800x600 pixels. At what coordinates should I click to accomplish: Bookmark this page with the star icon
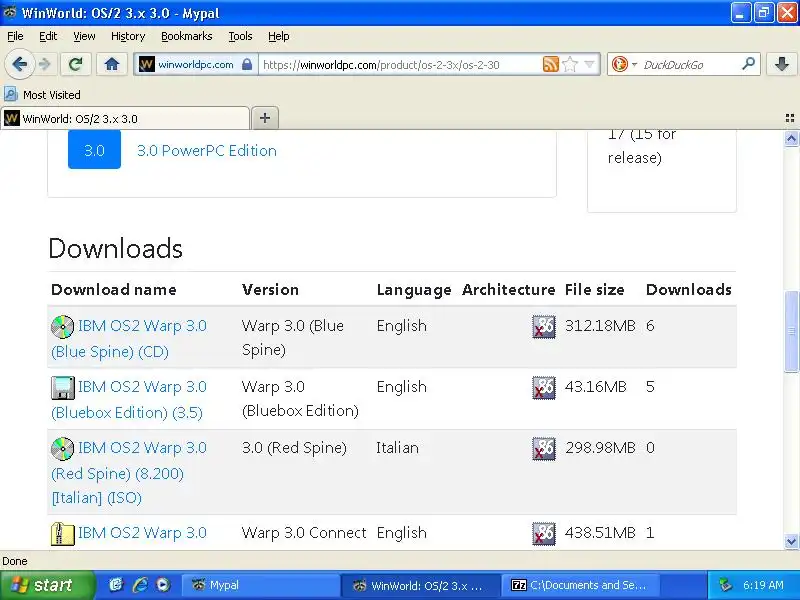tap(570, 64)
